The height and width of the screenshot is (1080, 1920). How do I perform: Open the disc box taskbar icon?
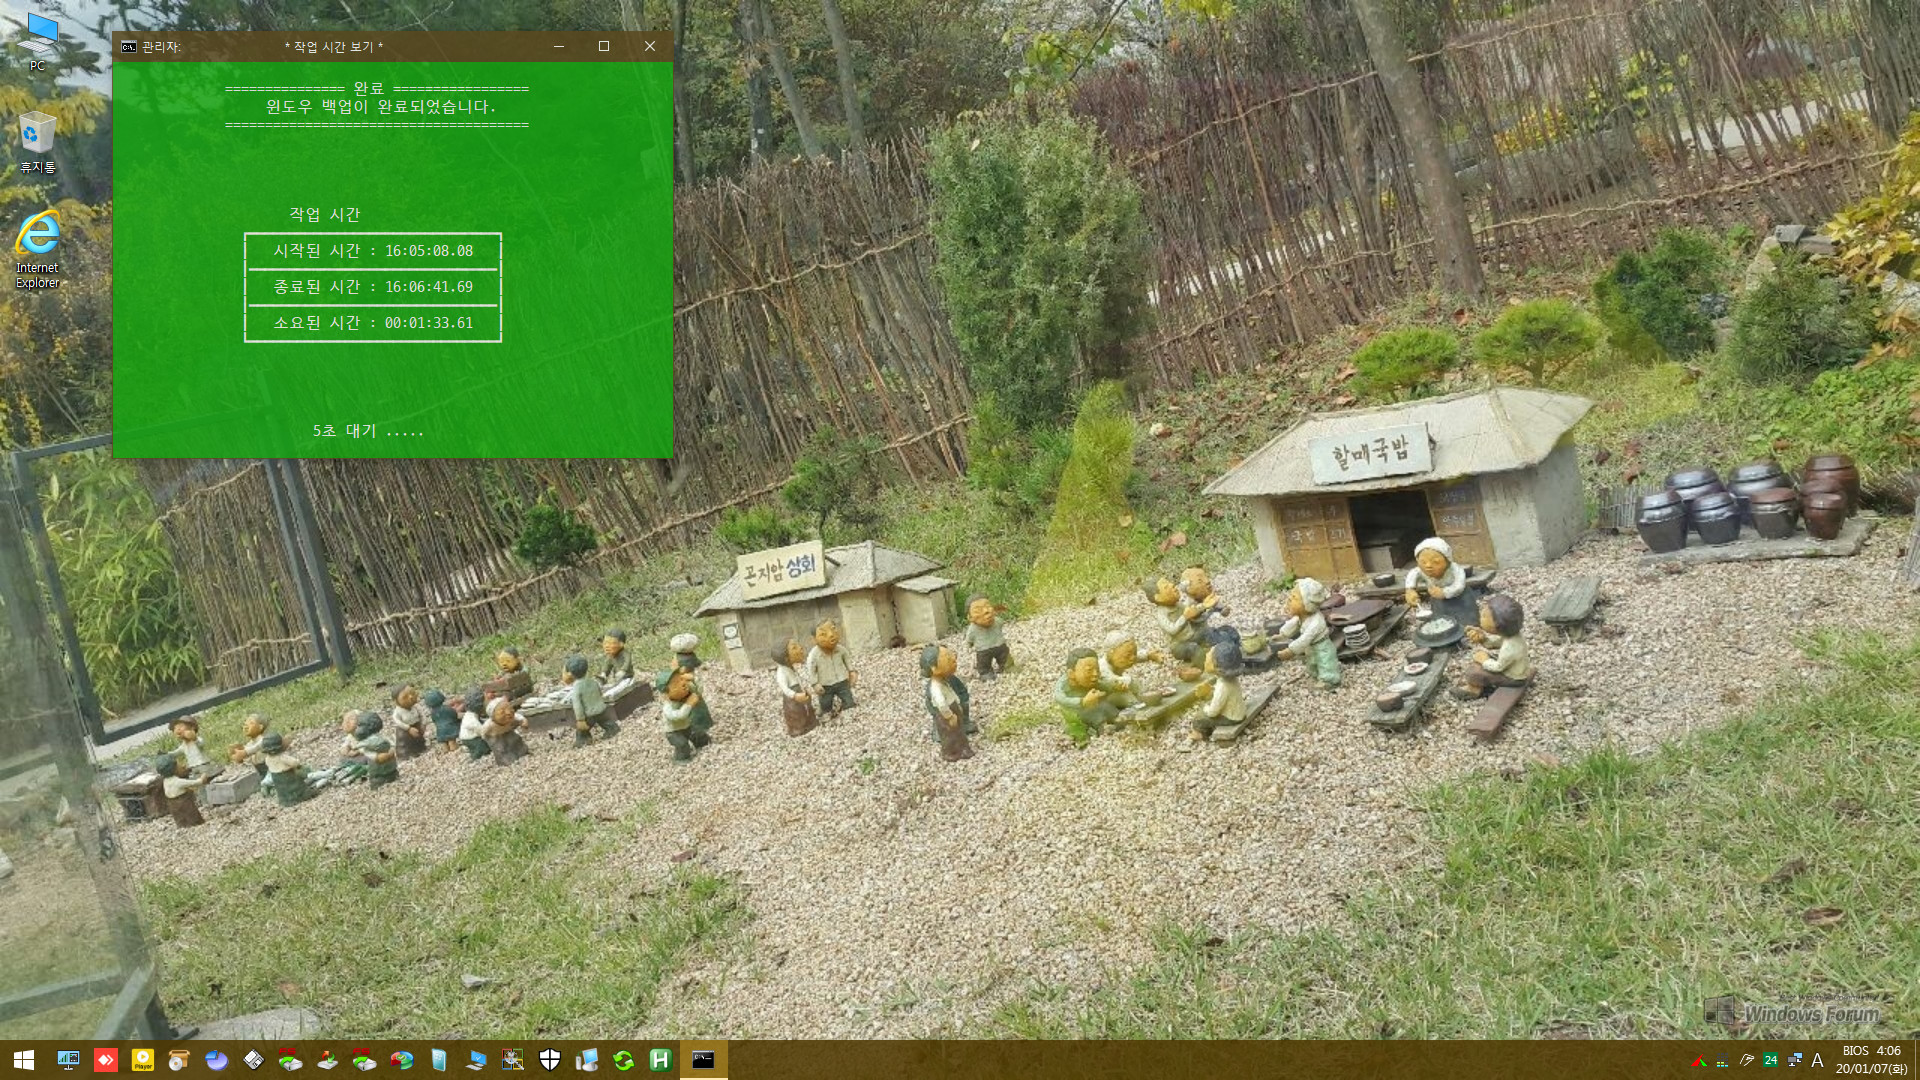tap(180, 1060)
